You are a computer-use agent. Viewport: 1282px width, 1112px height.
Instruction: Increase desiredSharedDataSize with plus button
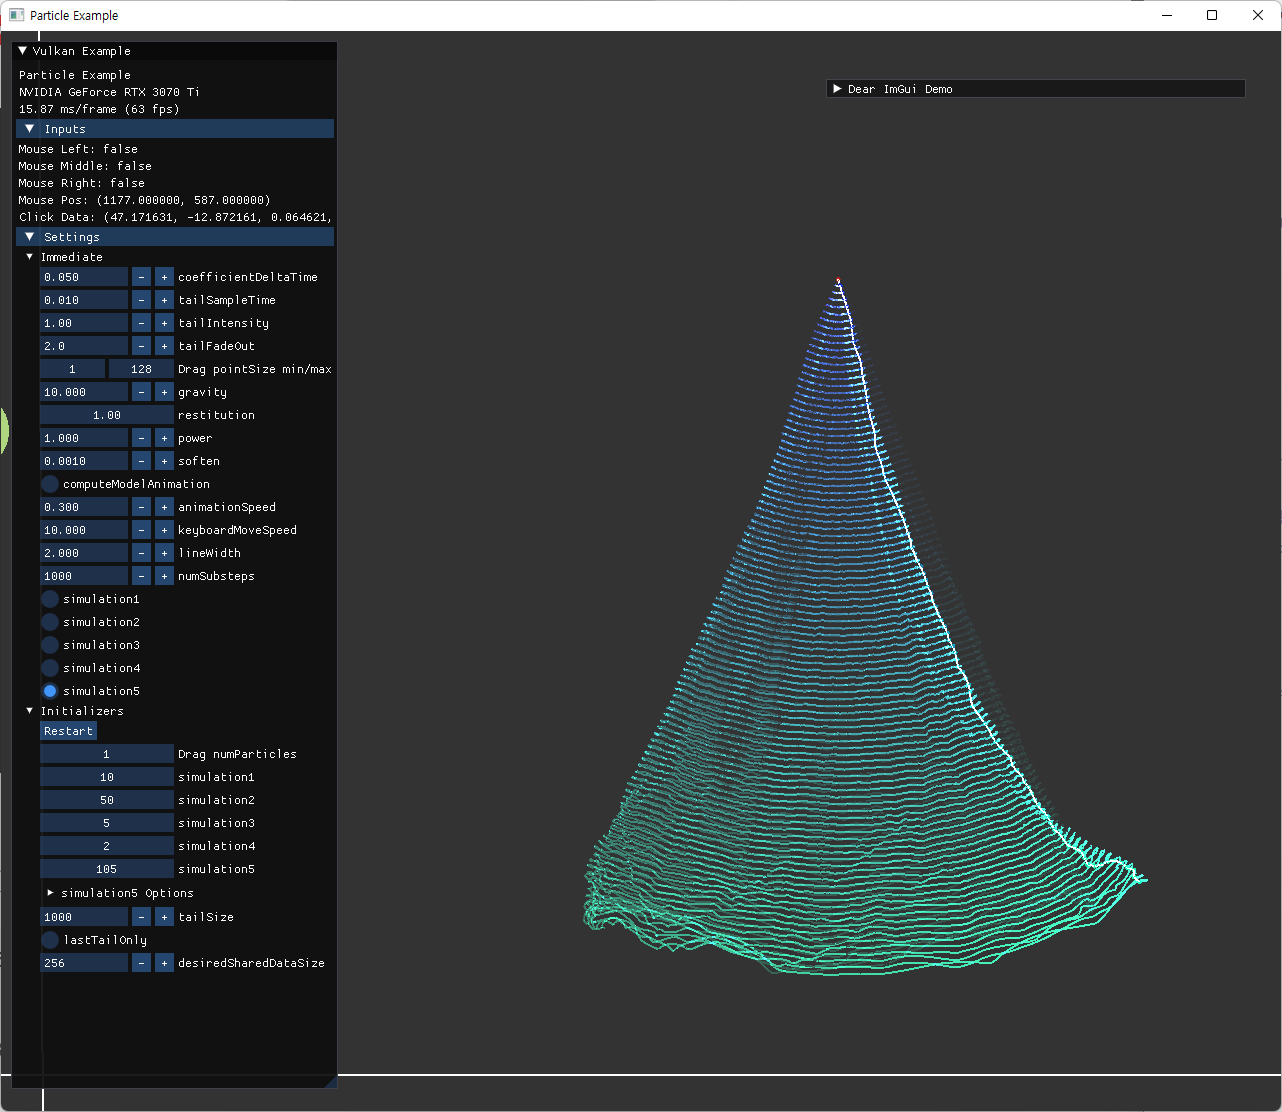pos(164,963)
